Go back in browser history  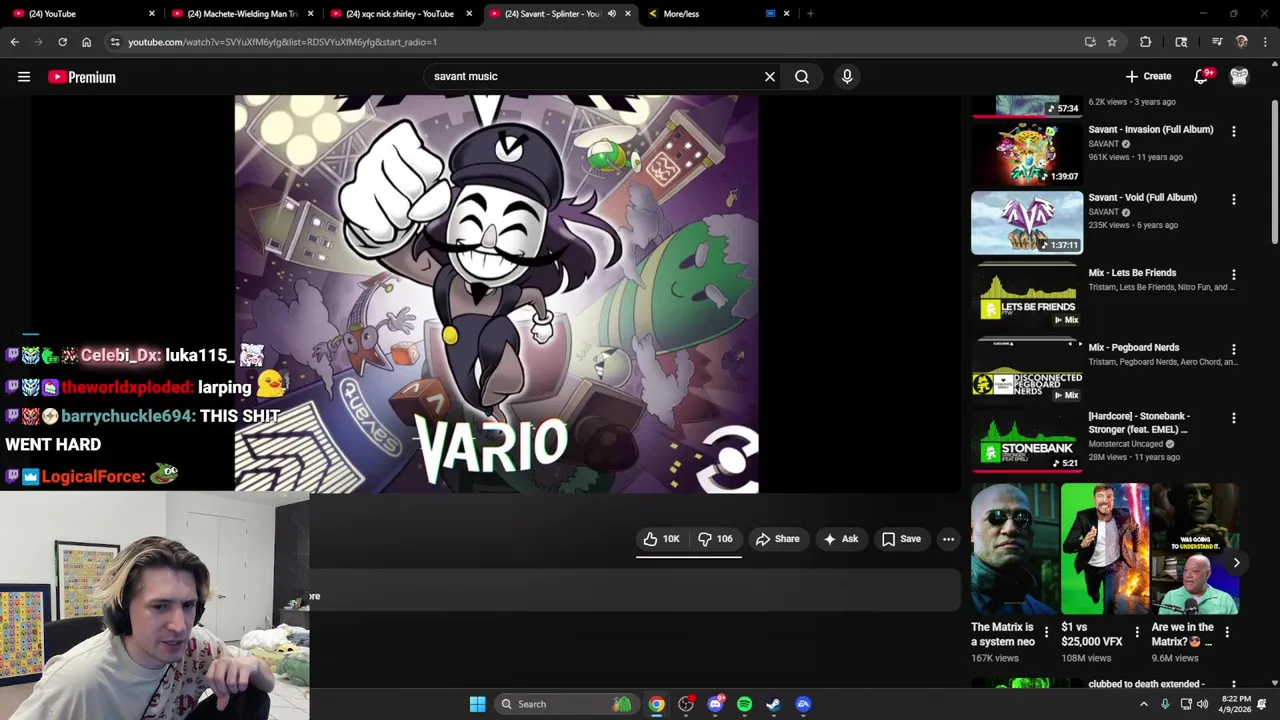point(15,42)
